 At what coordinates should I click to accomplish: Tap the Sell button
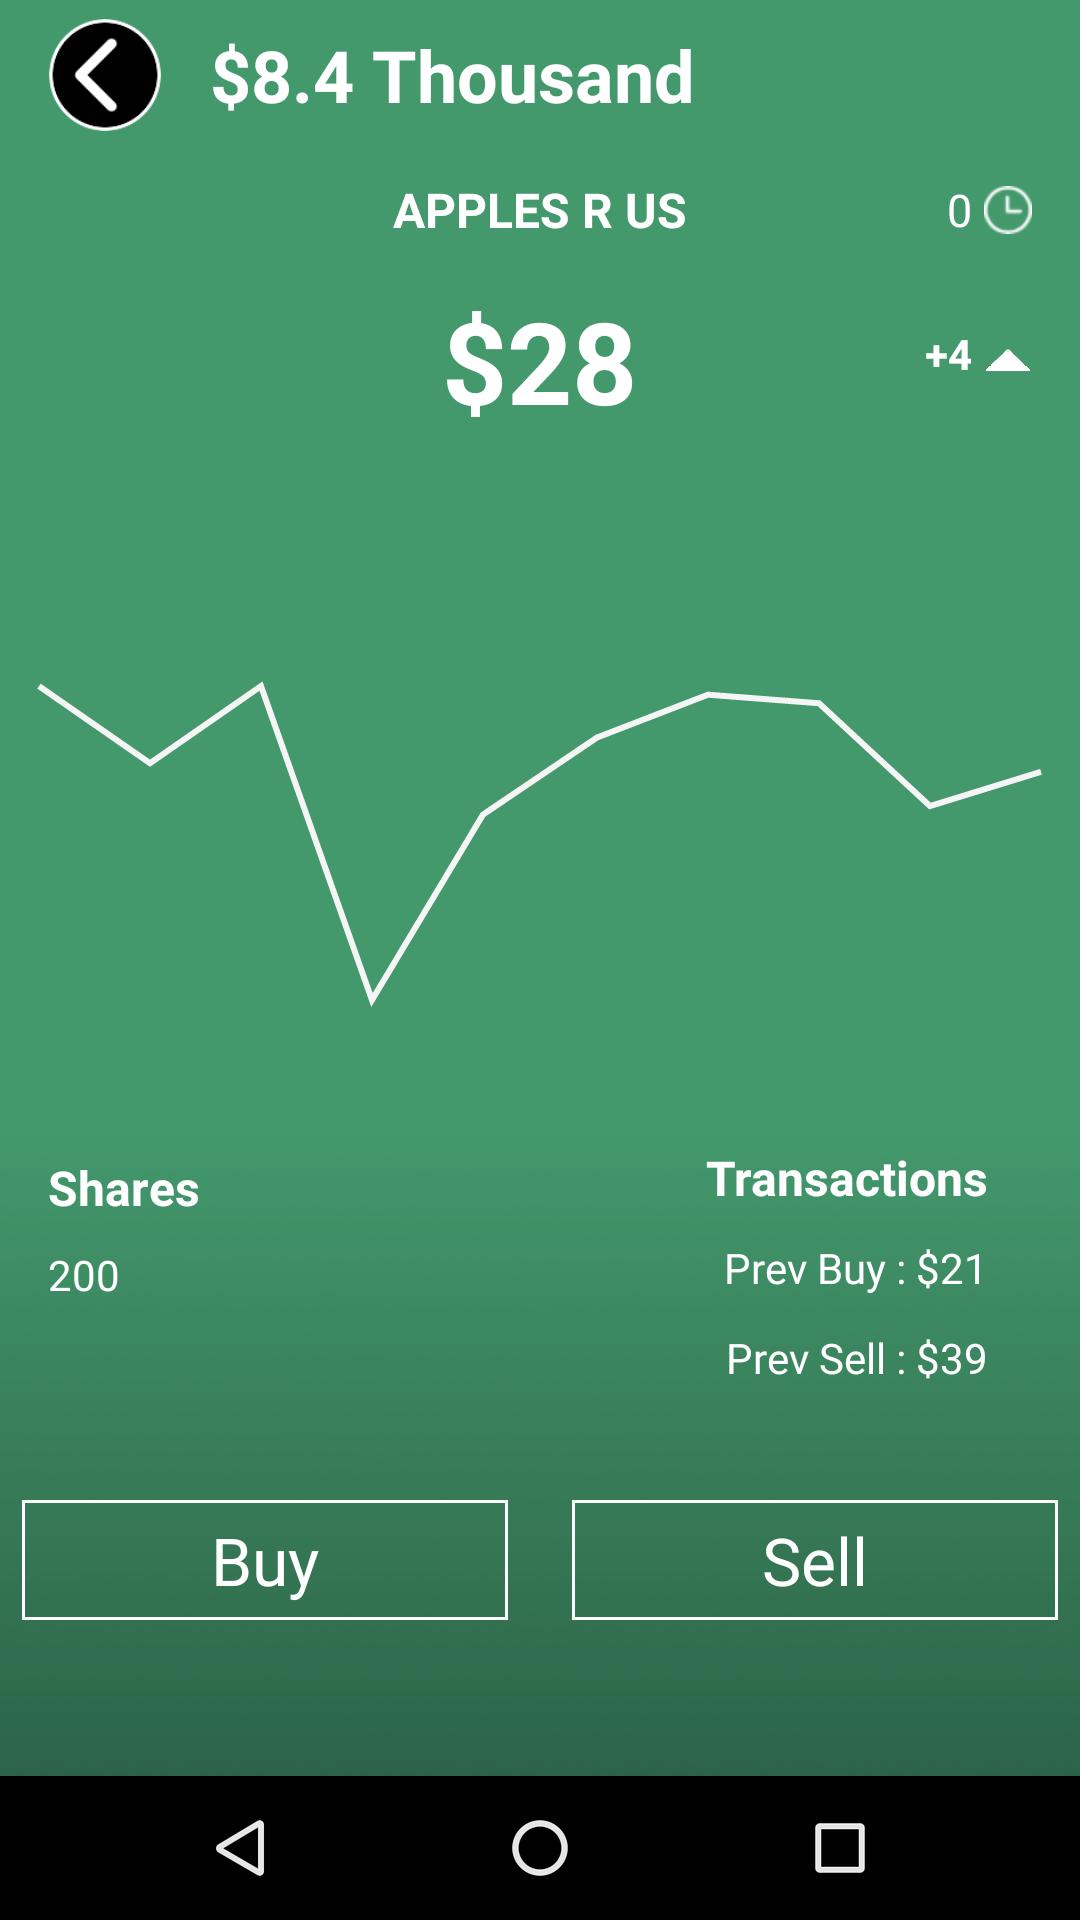pyautogui.click(x=814, y=1560)
